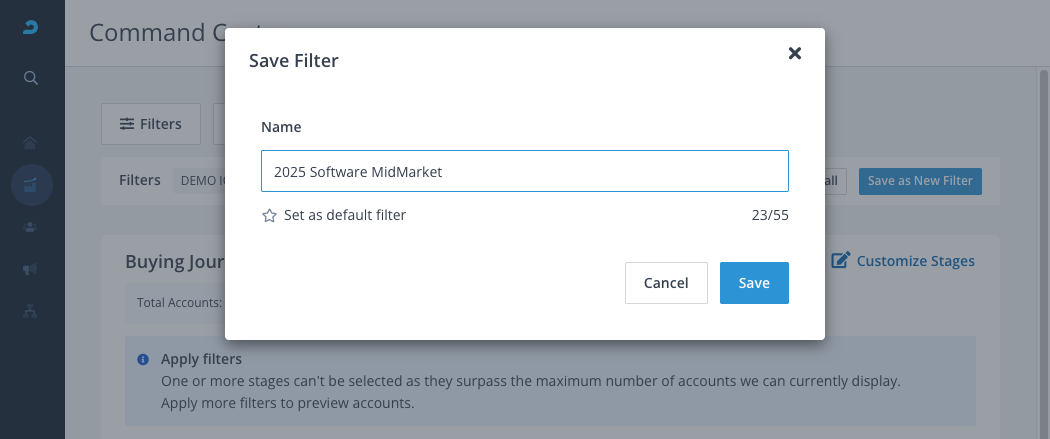Click the Name field containing 2025 Software MidMarket
The height and width of the screenshot is (439, 1050).
[x=524, y=171]
